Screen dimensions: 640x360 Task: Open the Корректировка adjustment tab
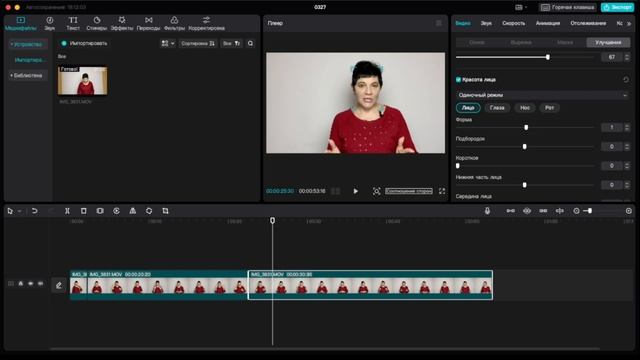click(207, 24)
